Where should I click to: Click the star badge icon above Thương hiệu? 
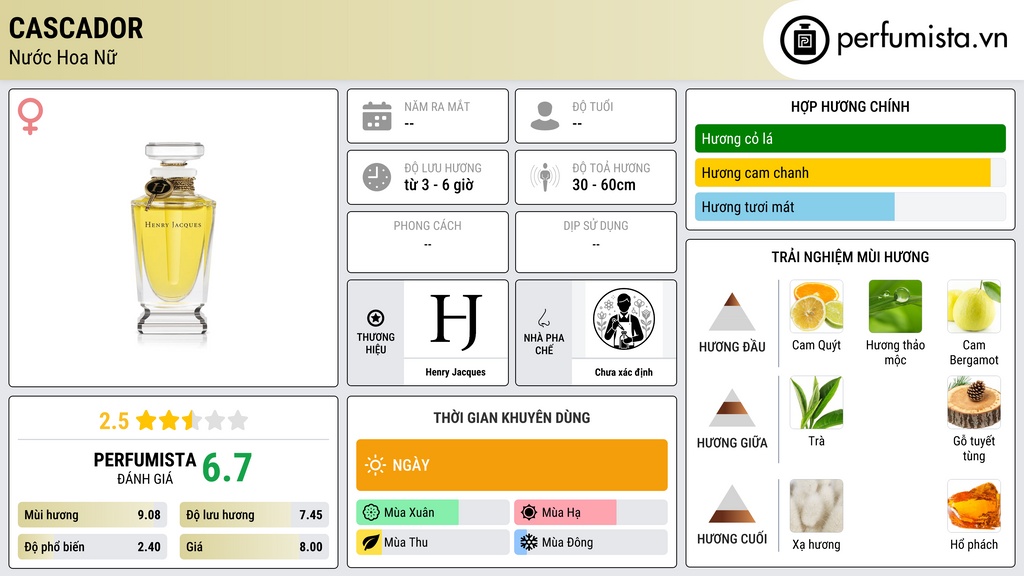point(376,318)
